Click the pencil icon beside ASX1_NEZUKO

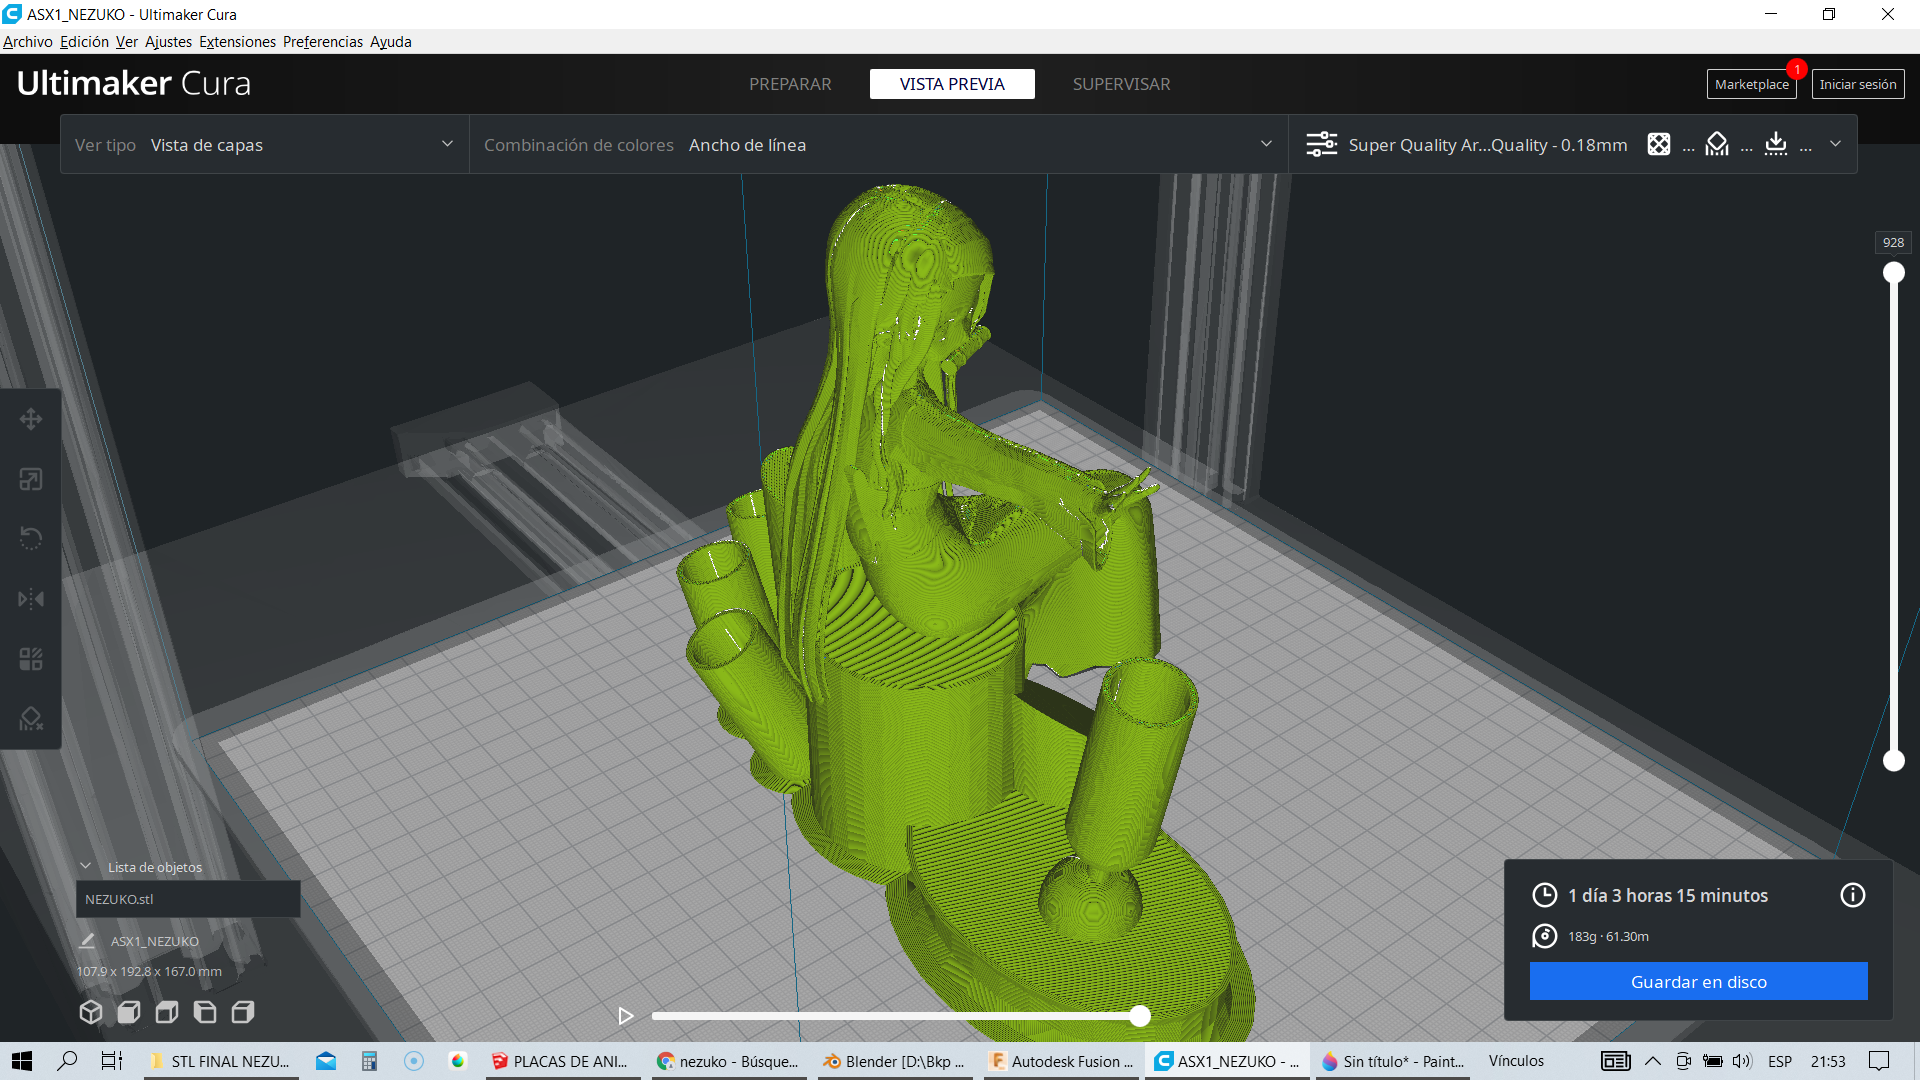87,941
